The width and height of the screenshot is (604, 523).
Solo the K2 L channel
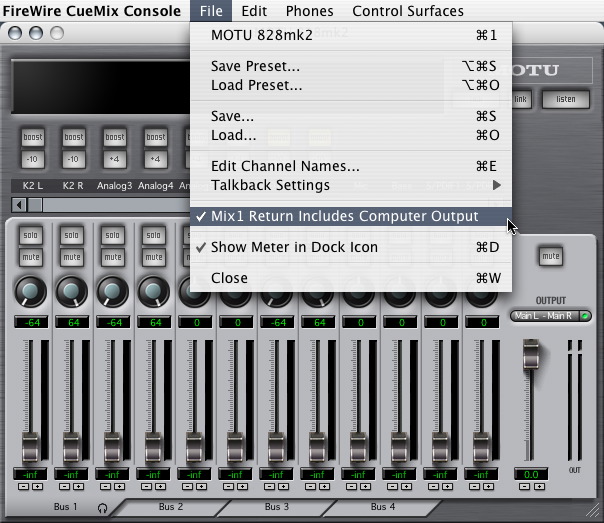click(31, 235)
